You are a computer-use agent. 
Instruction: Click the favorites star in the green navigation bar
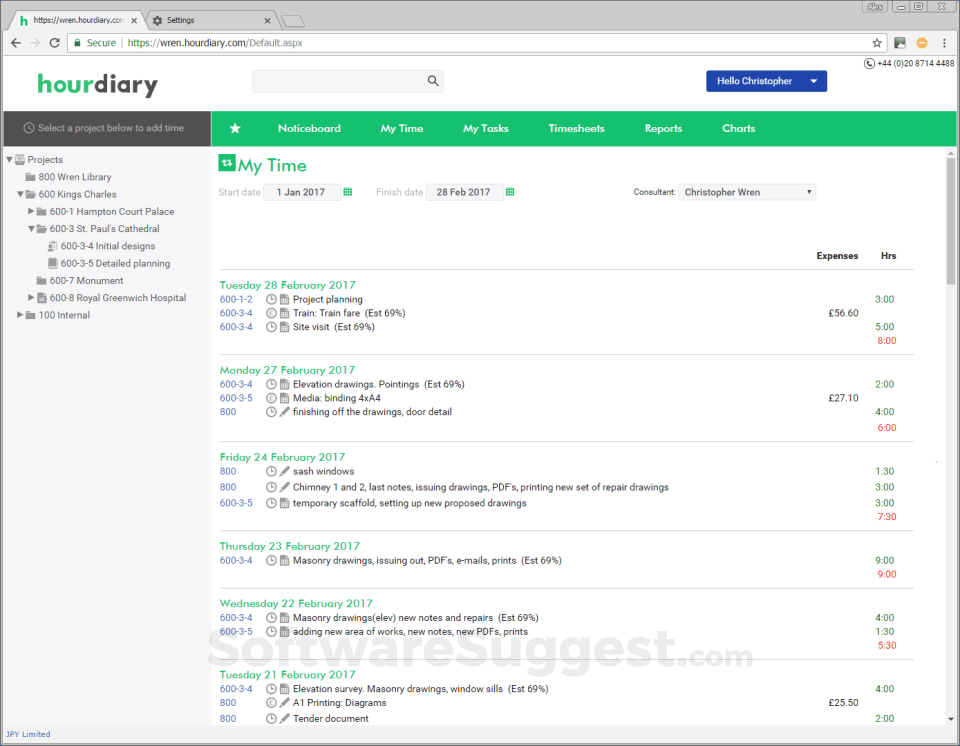[x=235, y=128]
